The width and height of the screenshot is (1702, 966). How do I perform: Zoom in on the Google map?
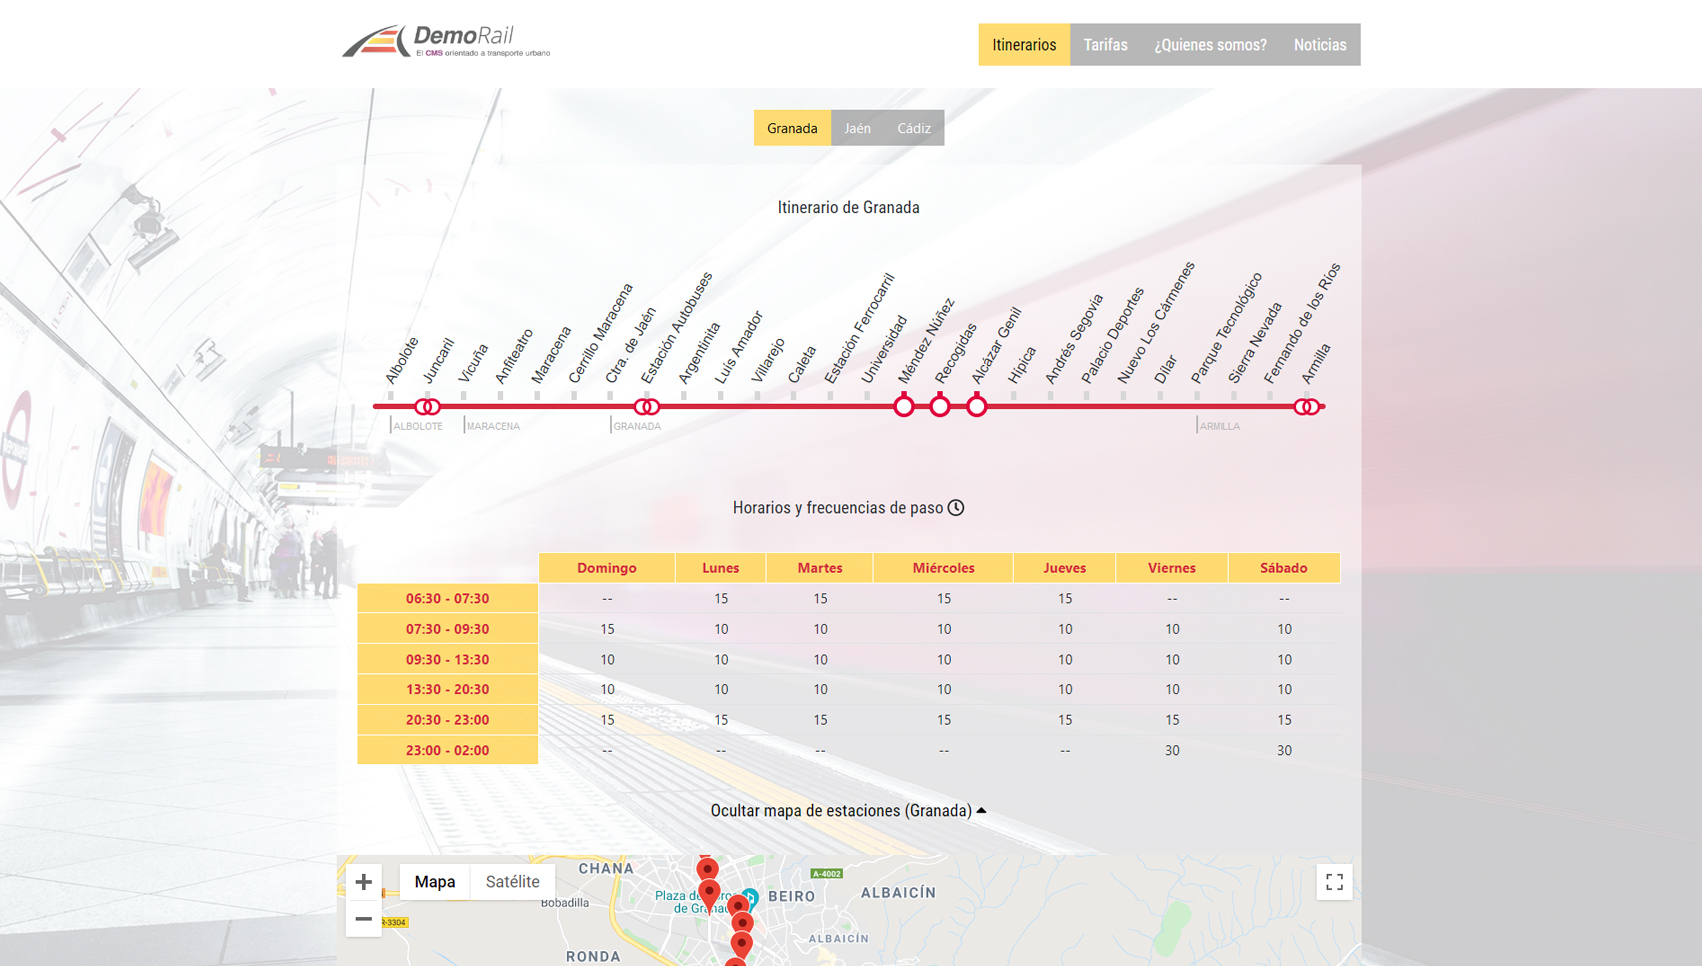(365, 881)
